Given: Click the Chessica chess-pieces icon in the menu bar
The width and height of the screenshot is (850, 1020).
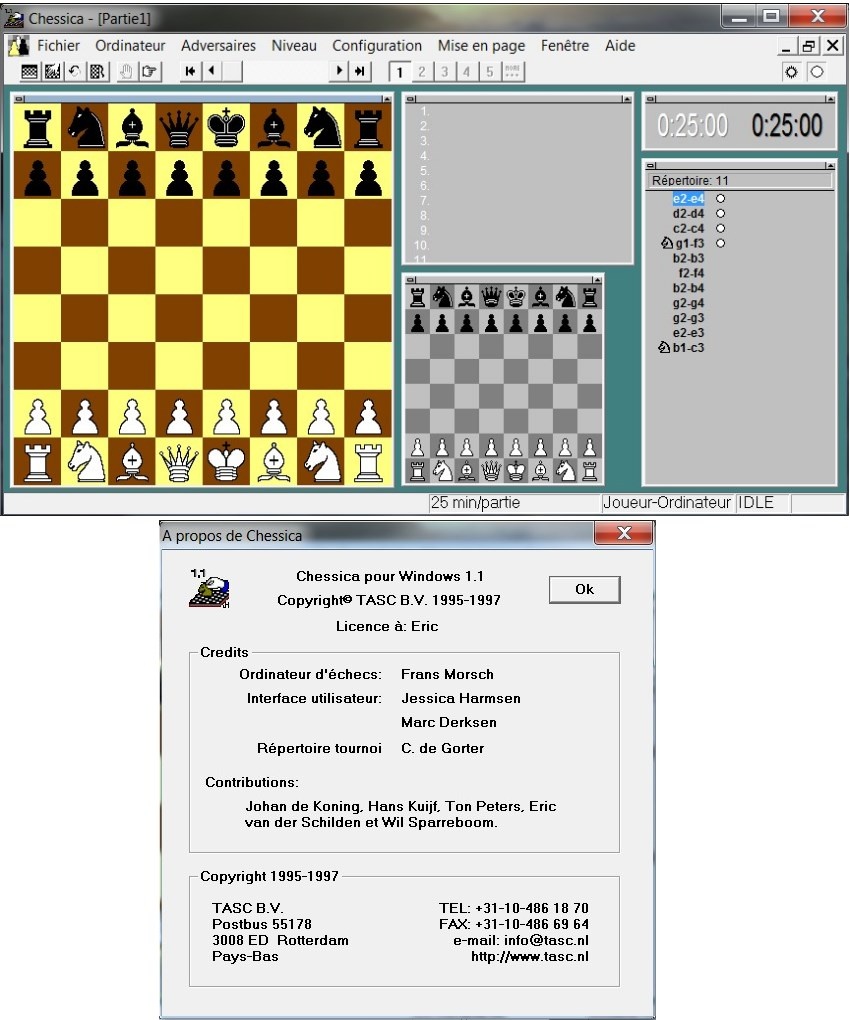Looking at the screenshot, I should pos(19,46).
